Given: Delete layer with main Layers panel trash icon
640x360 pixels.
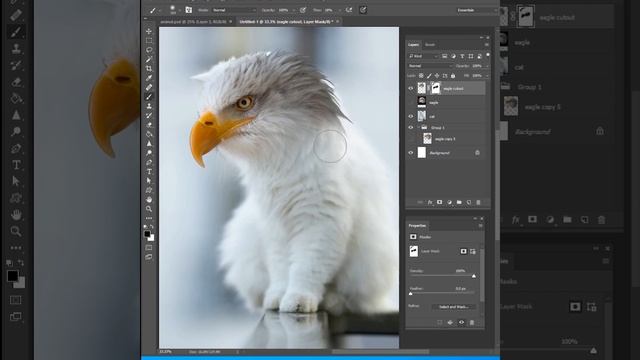Looking at the screenshot, I should [x=478, y=202].
